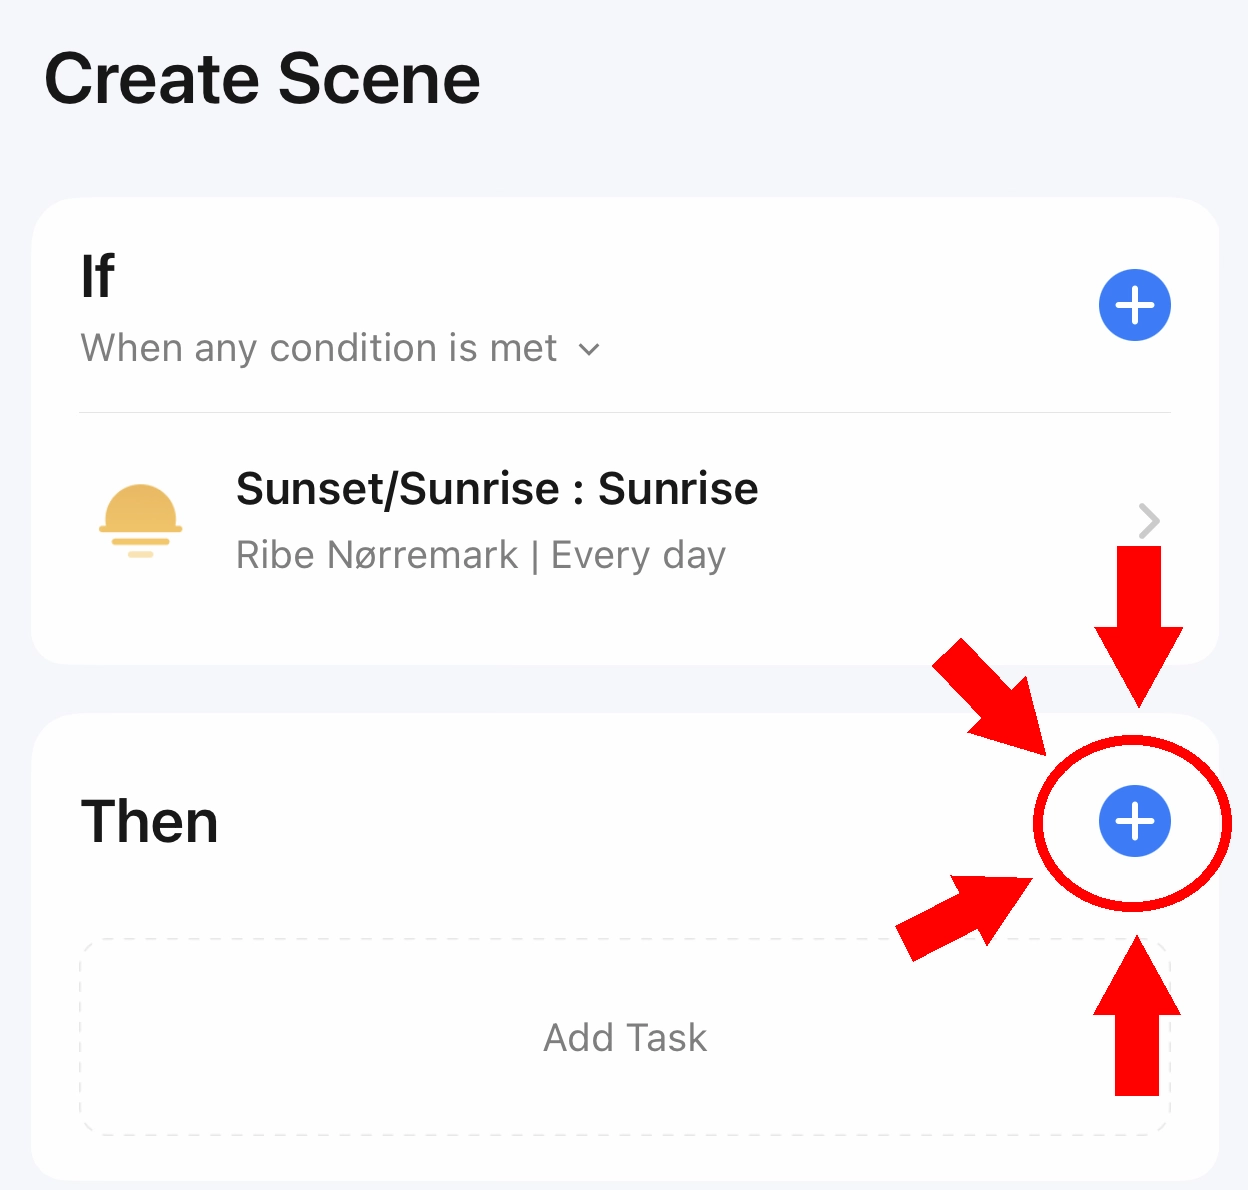The image size is (1248, 1190).
Task: Click the red diagonal arrow pointing up-right
Action: 964,917
